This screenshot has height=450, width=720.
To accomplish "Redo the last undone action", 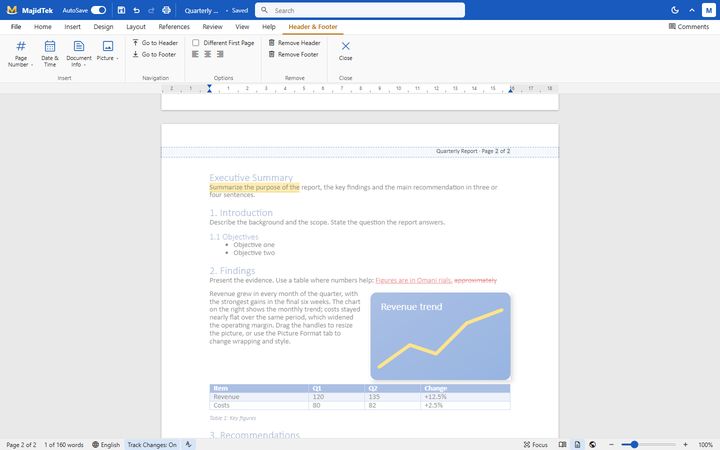I will (x=151, y=10).
